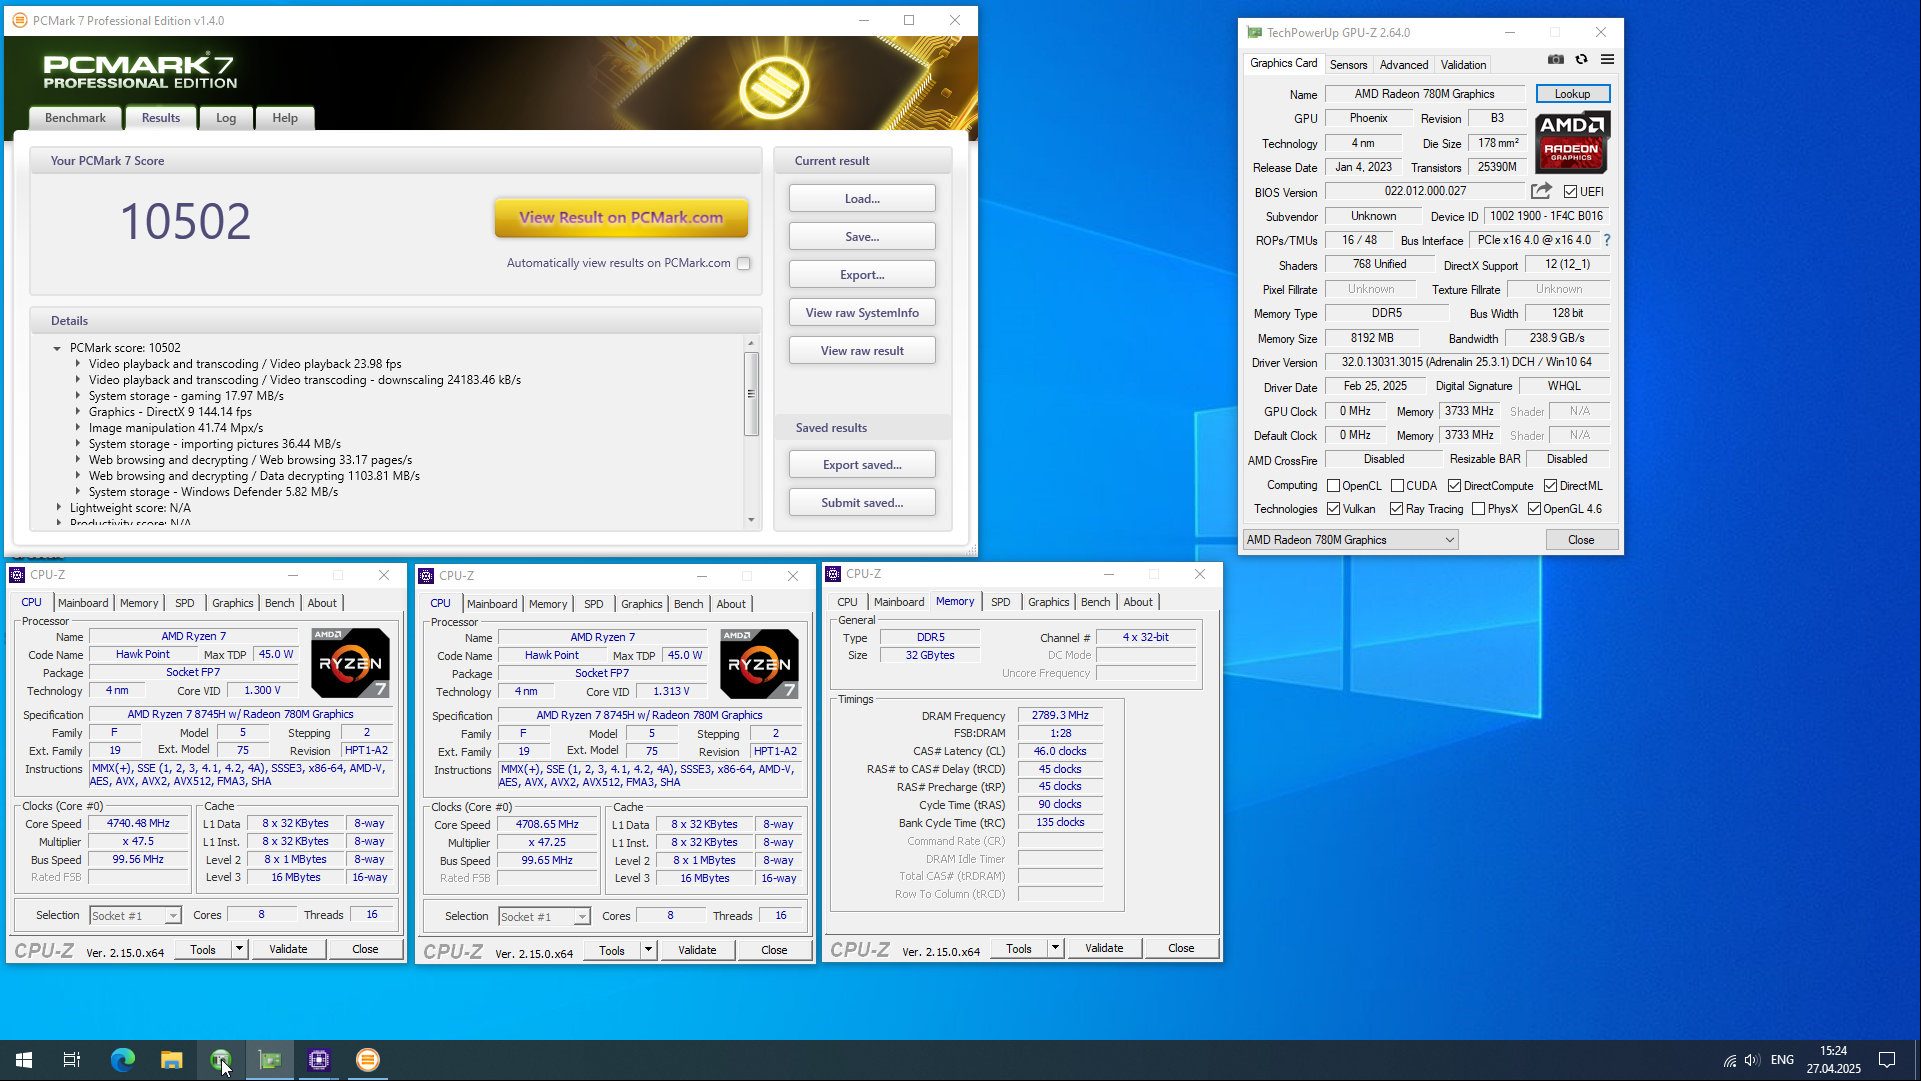Open the SPD tab in memory CPU-Z window
This screenshot has width=1921, height=1081.
pyautogui.click(x=1000, y=602)
